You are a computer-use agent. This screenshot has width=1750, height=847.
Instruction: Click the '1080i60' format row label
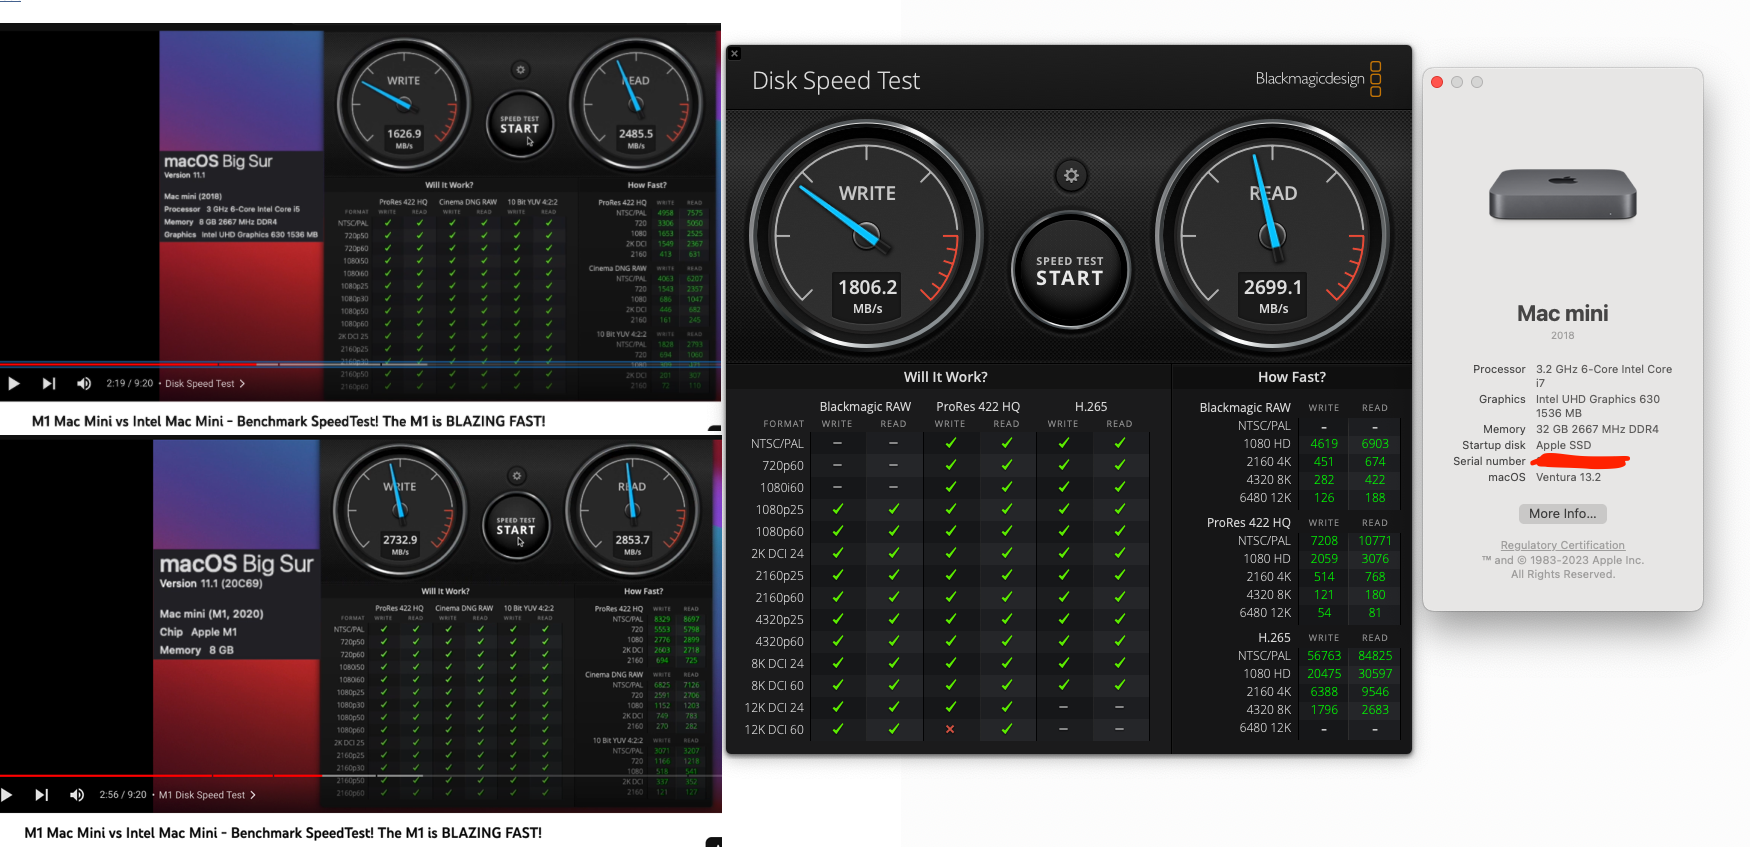782,488
